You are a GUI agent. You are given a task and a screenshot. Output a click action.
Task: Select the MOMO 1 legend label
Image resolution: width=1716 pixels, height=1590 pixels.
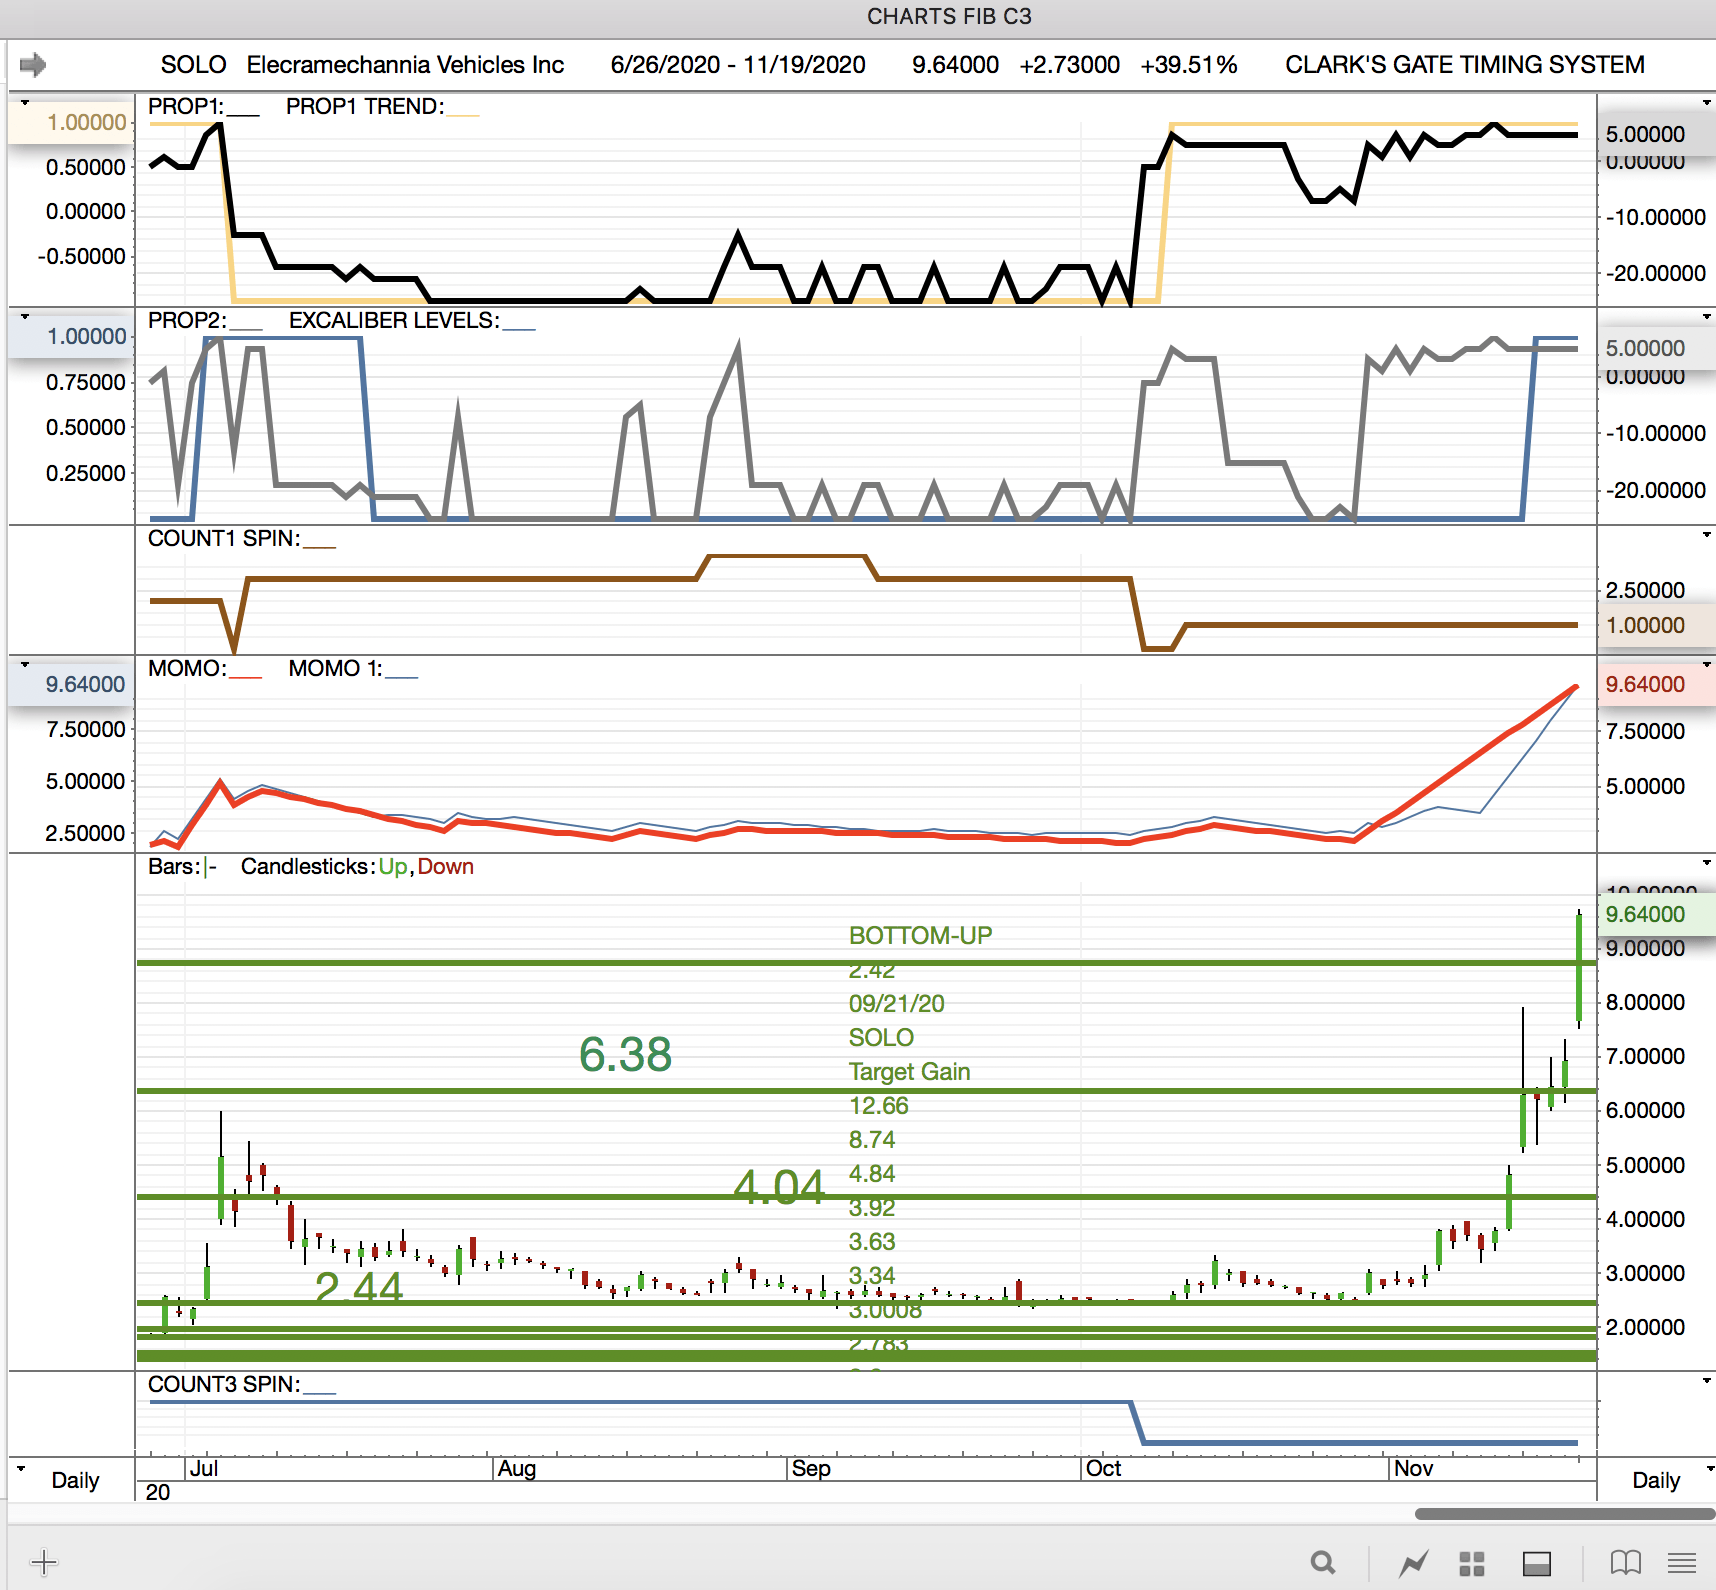335,669
